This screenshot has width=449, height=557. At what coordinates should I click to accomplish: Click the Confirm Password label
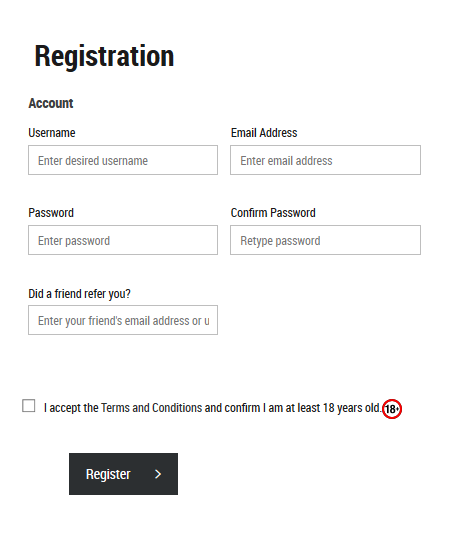point(273,213)
